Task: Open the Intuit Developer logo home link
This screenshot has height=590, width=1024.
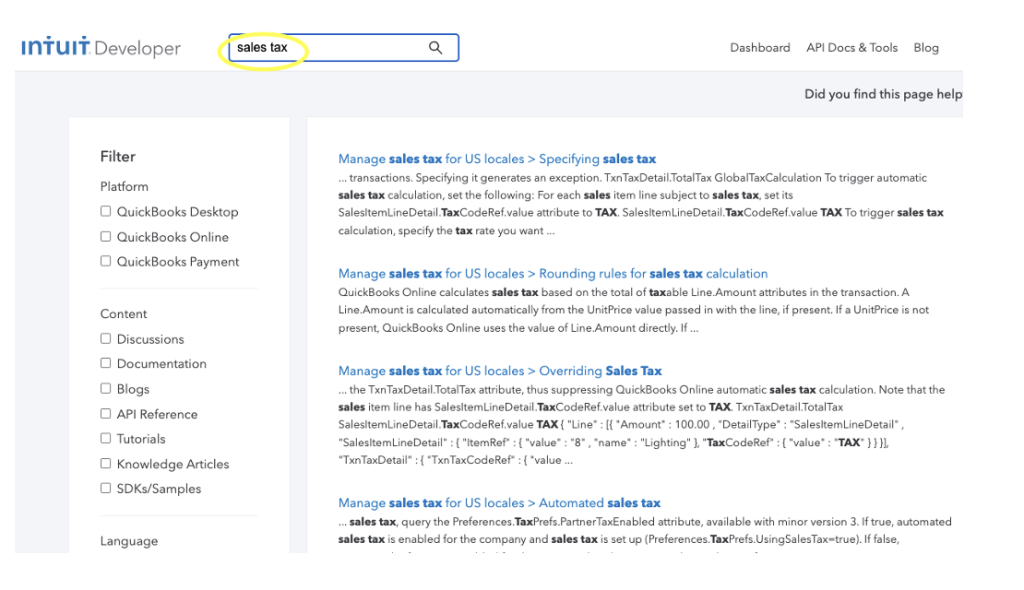Action: [x=101, y=48]
